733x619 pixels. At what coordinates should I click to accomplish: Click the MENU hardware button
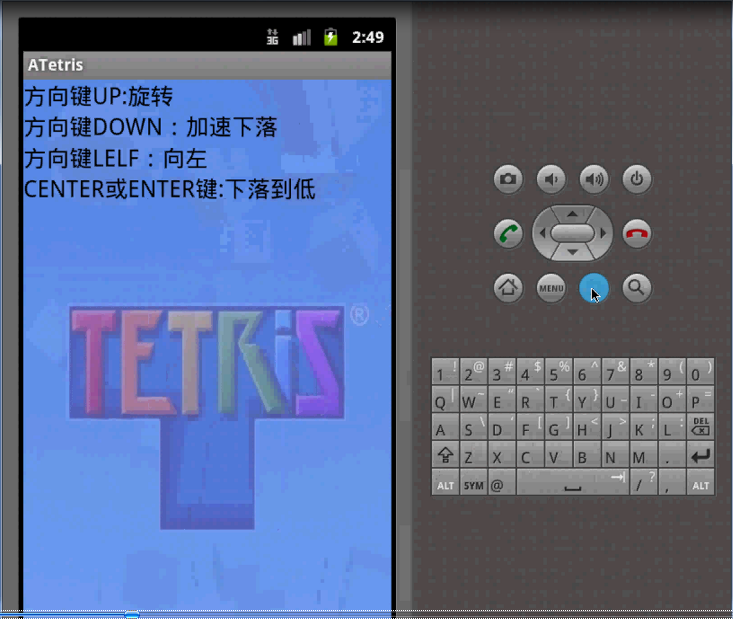551,288
